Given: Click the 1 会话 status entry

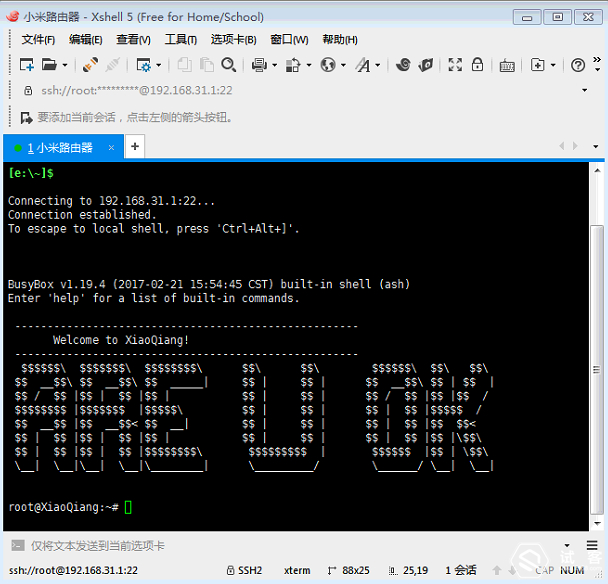Looking at the screenshot, I should (461, 570).
